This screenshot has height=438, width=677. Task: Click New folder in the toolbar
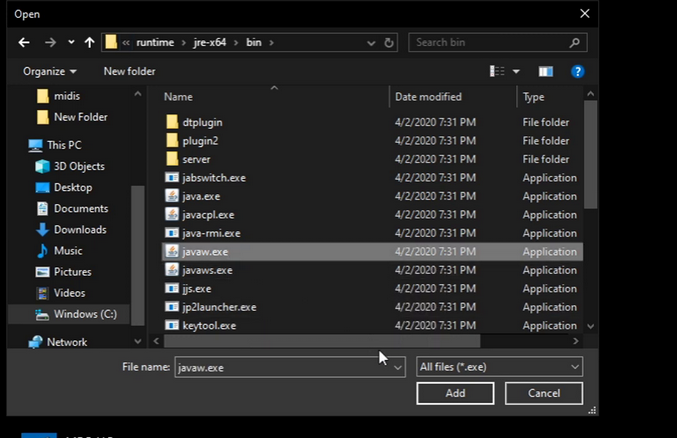[129, 71]
